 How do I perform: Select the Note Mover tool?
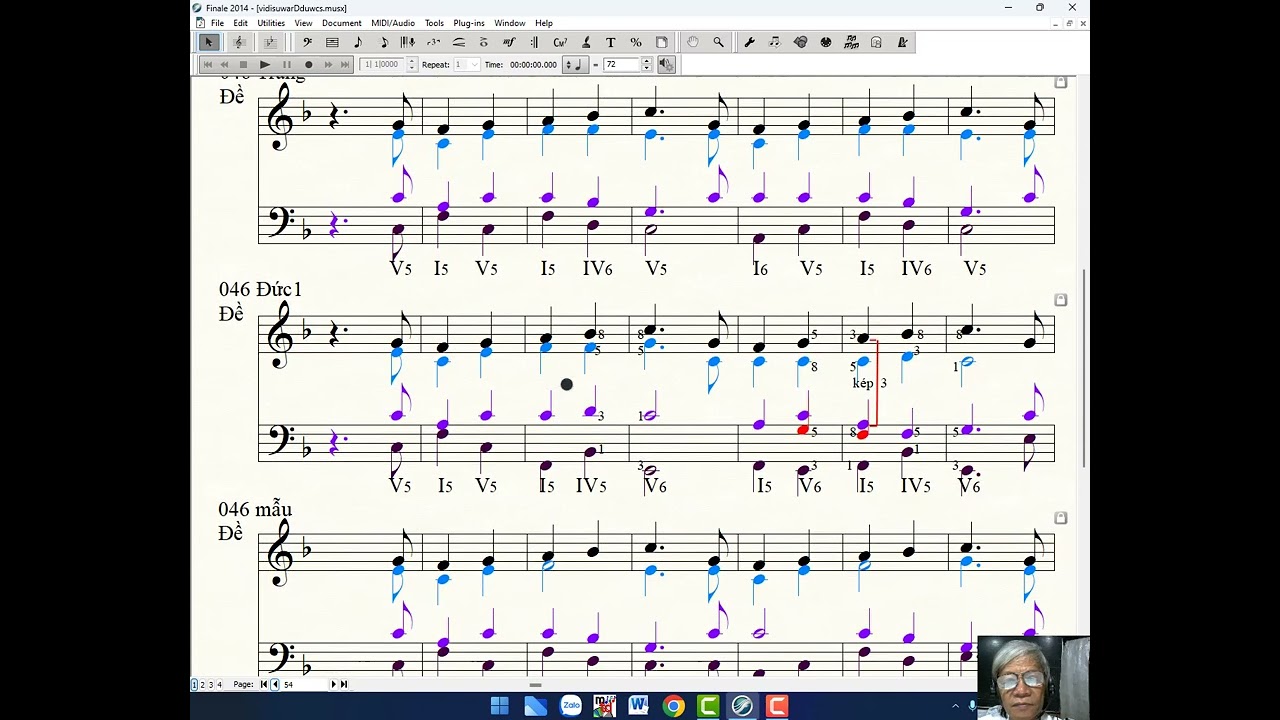click(775, 42)
